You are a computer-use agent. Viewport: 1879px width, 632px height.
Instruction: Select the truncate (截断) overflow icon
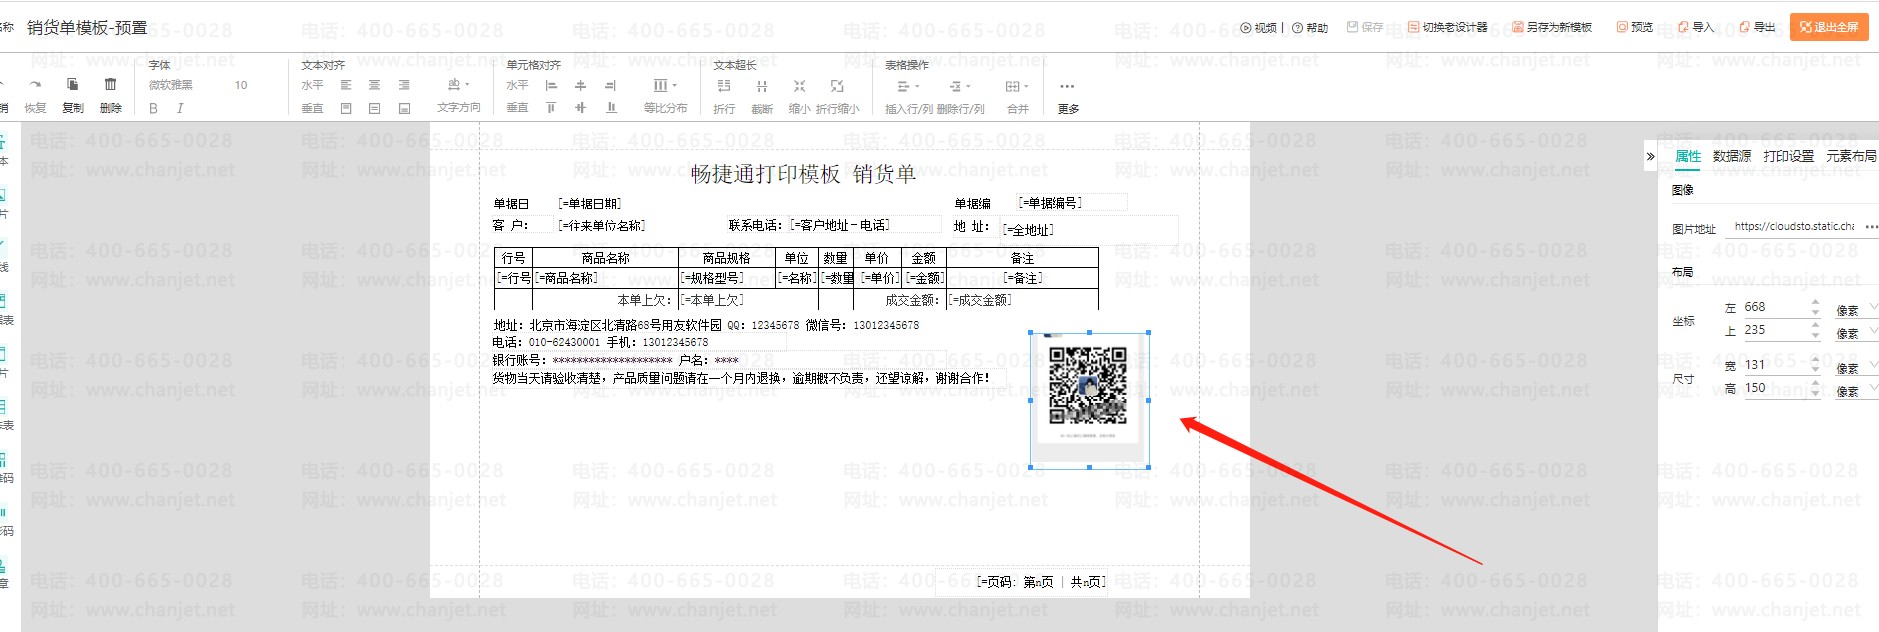click(762, 86)
